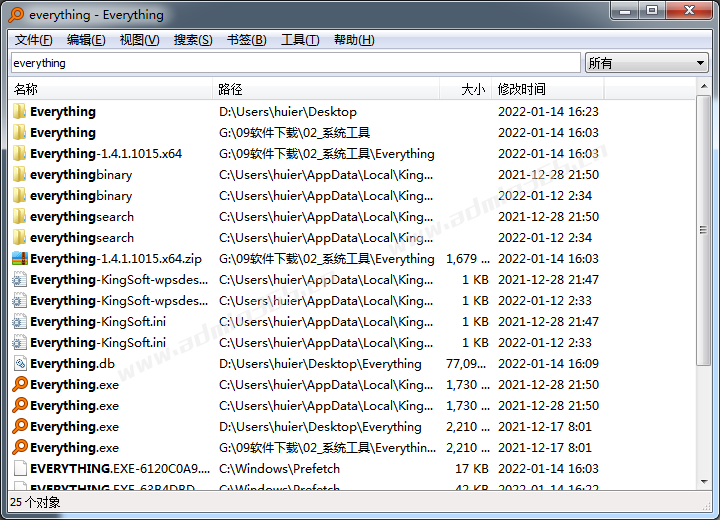The height and width of the screenshot is (520, 720).
Task: Click everythingbinary folder icon dated 2022-01-12
Action: tap(19, 196)
